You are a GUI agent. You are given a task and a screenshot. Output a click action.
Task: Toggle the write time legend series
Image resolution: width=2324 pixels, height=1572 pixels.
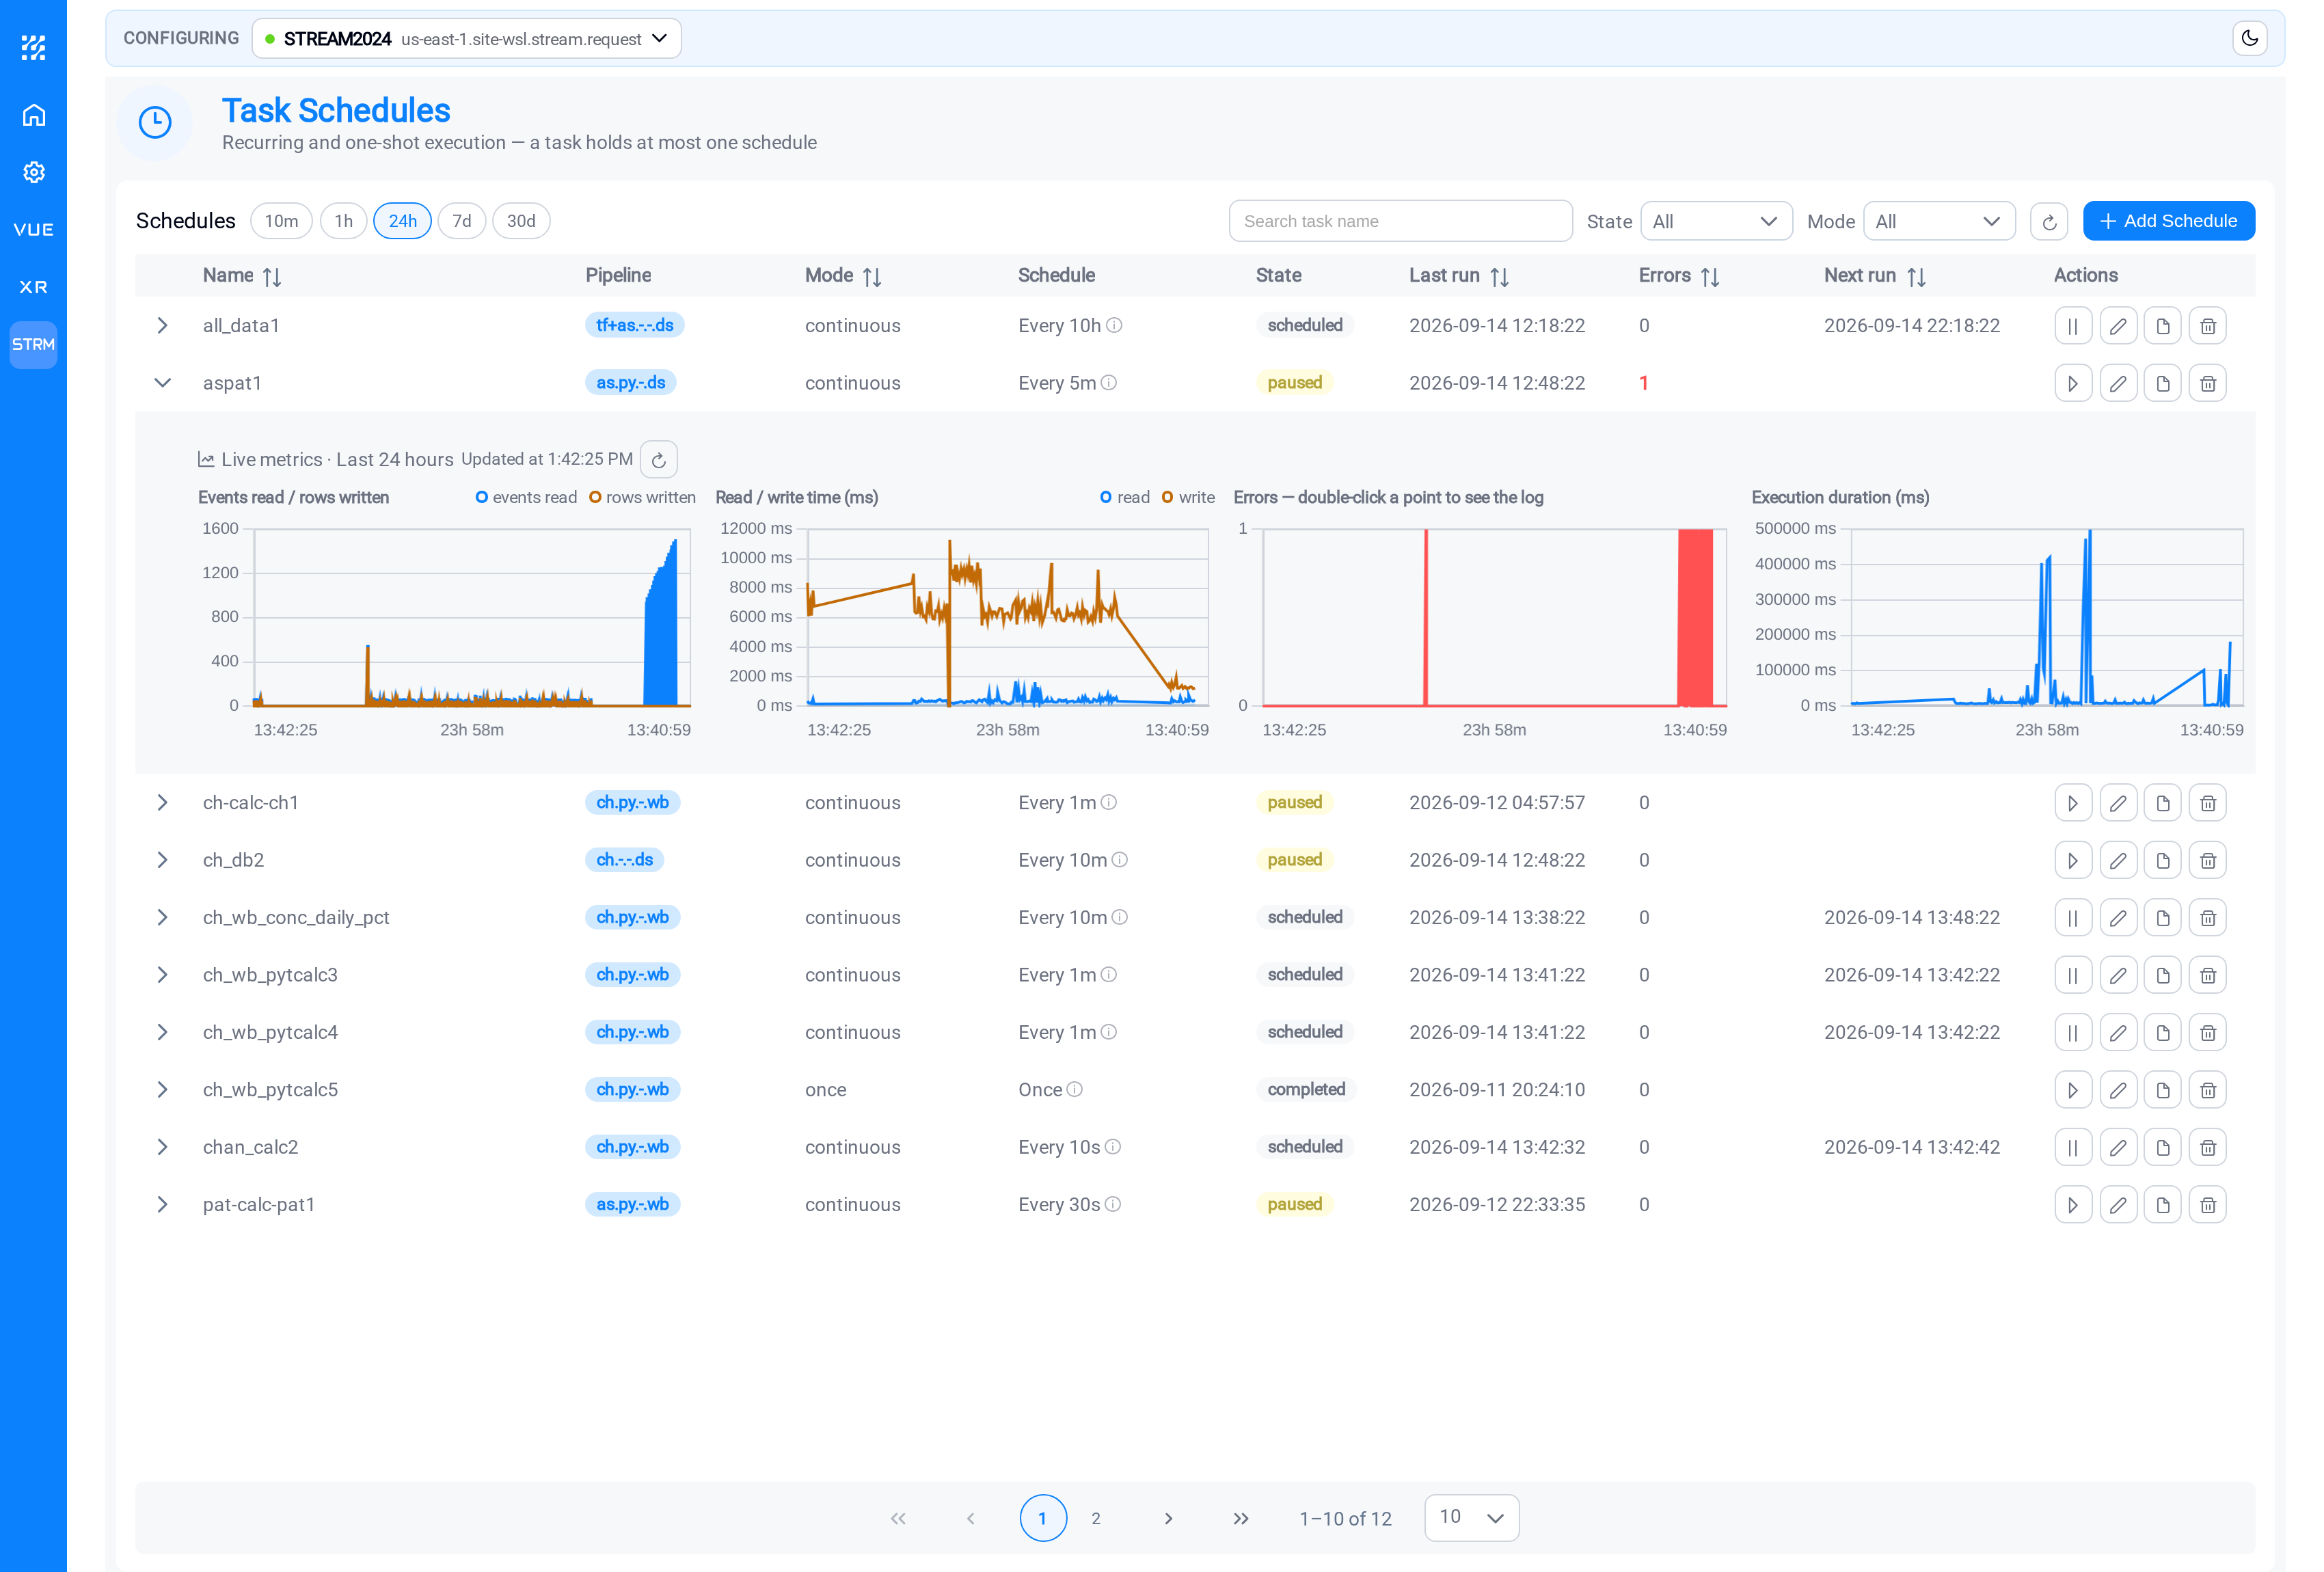coord(1188,497)
